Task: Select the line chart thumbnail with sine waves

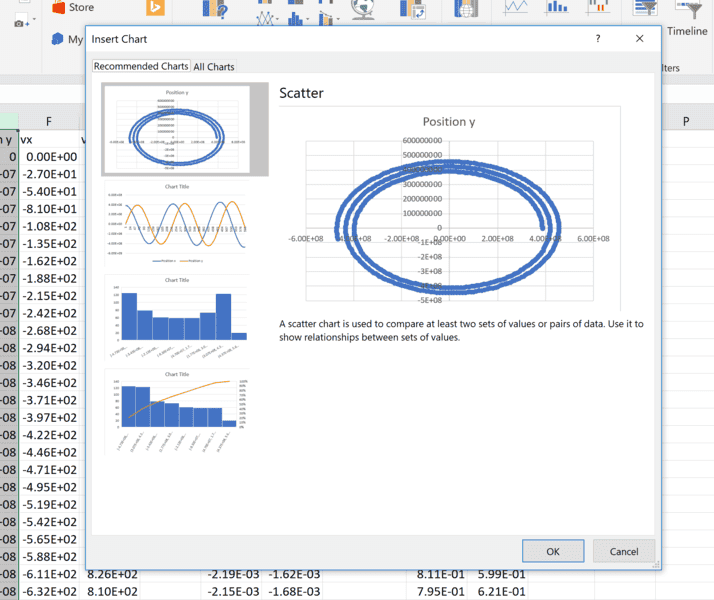Action: (177, 224)
